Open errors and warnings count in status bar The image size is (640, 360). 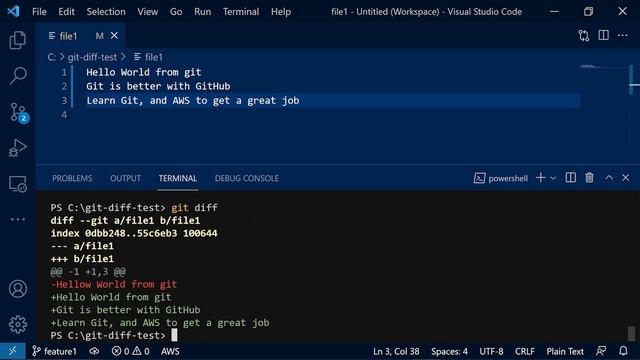(131, 351)
